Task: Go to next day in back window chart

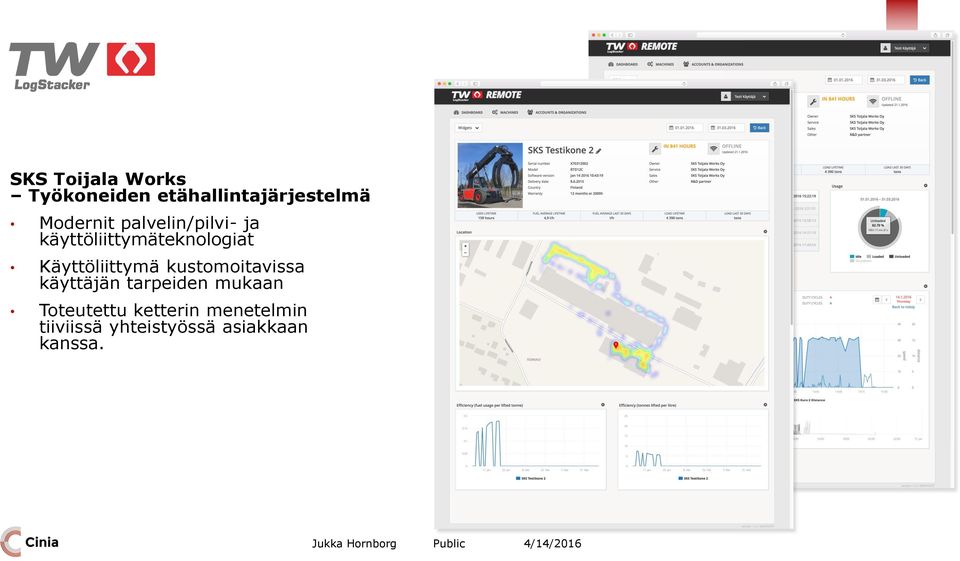Action: coord(920,299)
